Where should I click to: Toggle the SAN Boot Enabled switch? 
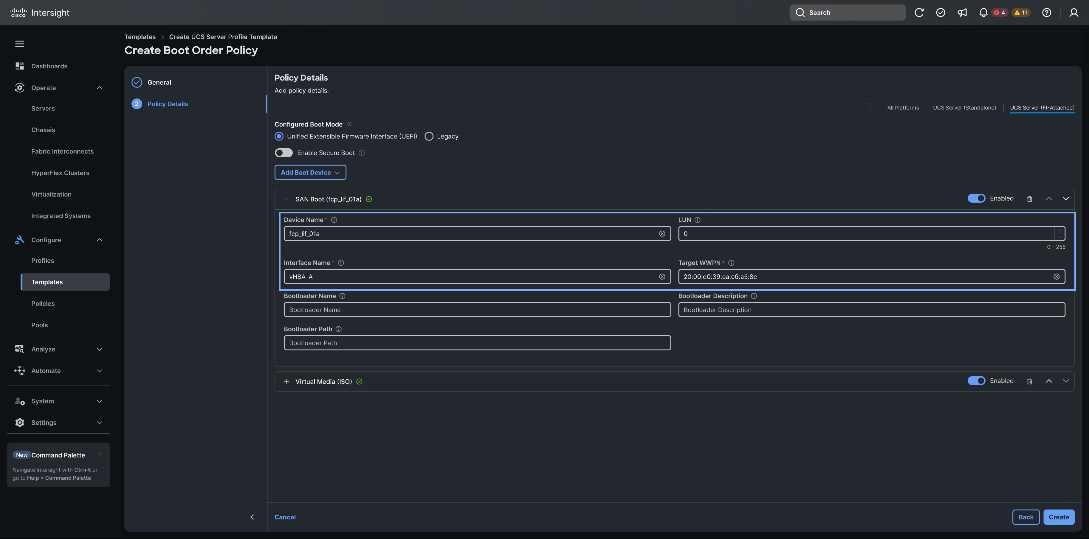(x=976, y=199)
